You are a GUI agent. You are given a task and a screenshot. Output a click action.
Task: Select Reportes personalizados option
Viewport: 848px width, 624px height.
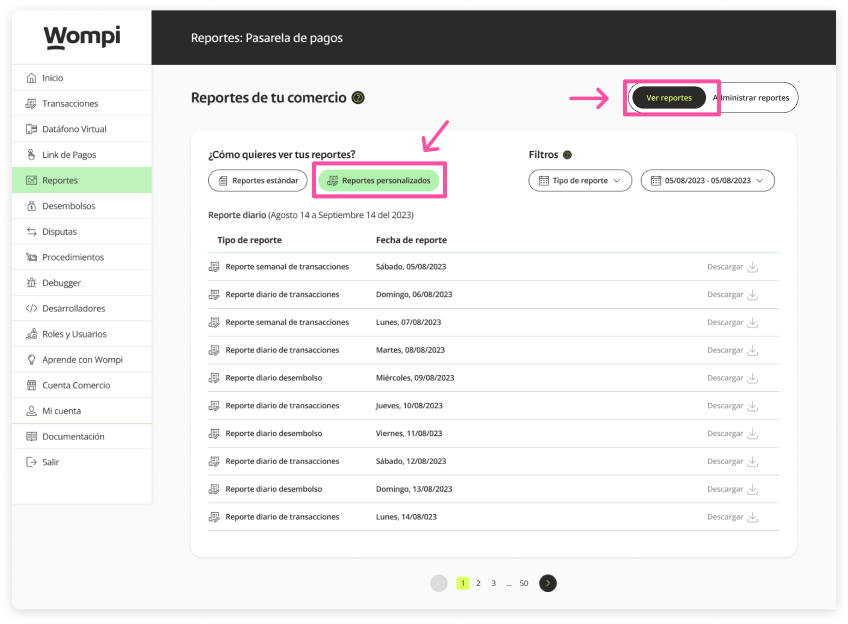[x=379, y=181]
